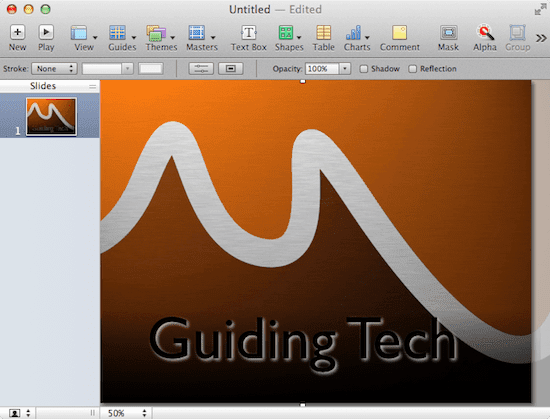The height and width of the screenshot is (419, 550).
Task: Change zoom level from 50% stepper
Action: 144,413
